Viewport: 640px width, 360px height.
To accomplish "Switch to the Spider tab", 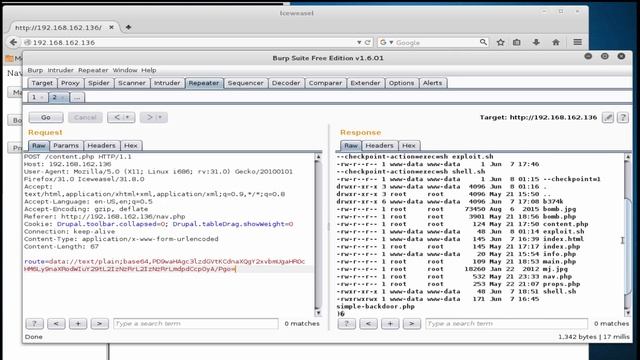I will click(x=99, y=83).
